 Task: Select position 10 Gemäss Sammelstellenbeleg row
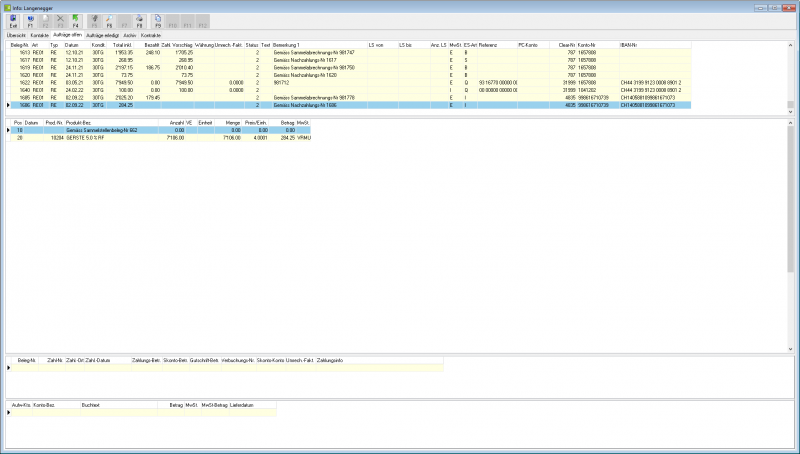(x=160, y=130)
